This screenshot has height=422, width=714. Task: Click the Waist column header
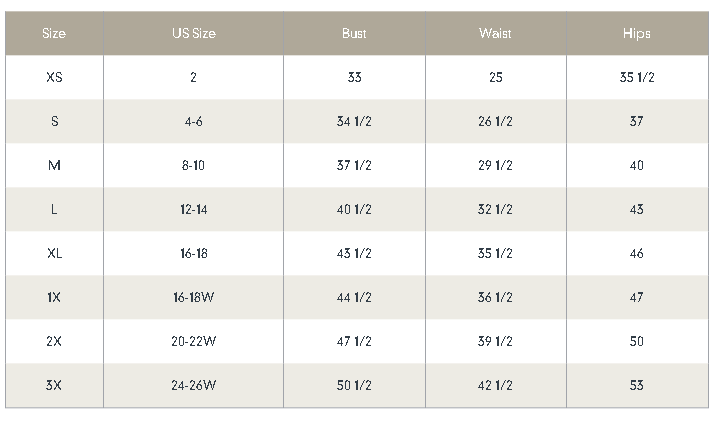pyautogui.click(x=495, y=33)
